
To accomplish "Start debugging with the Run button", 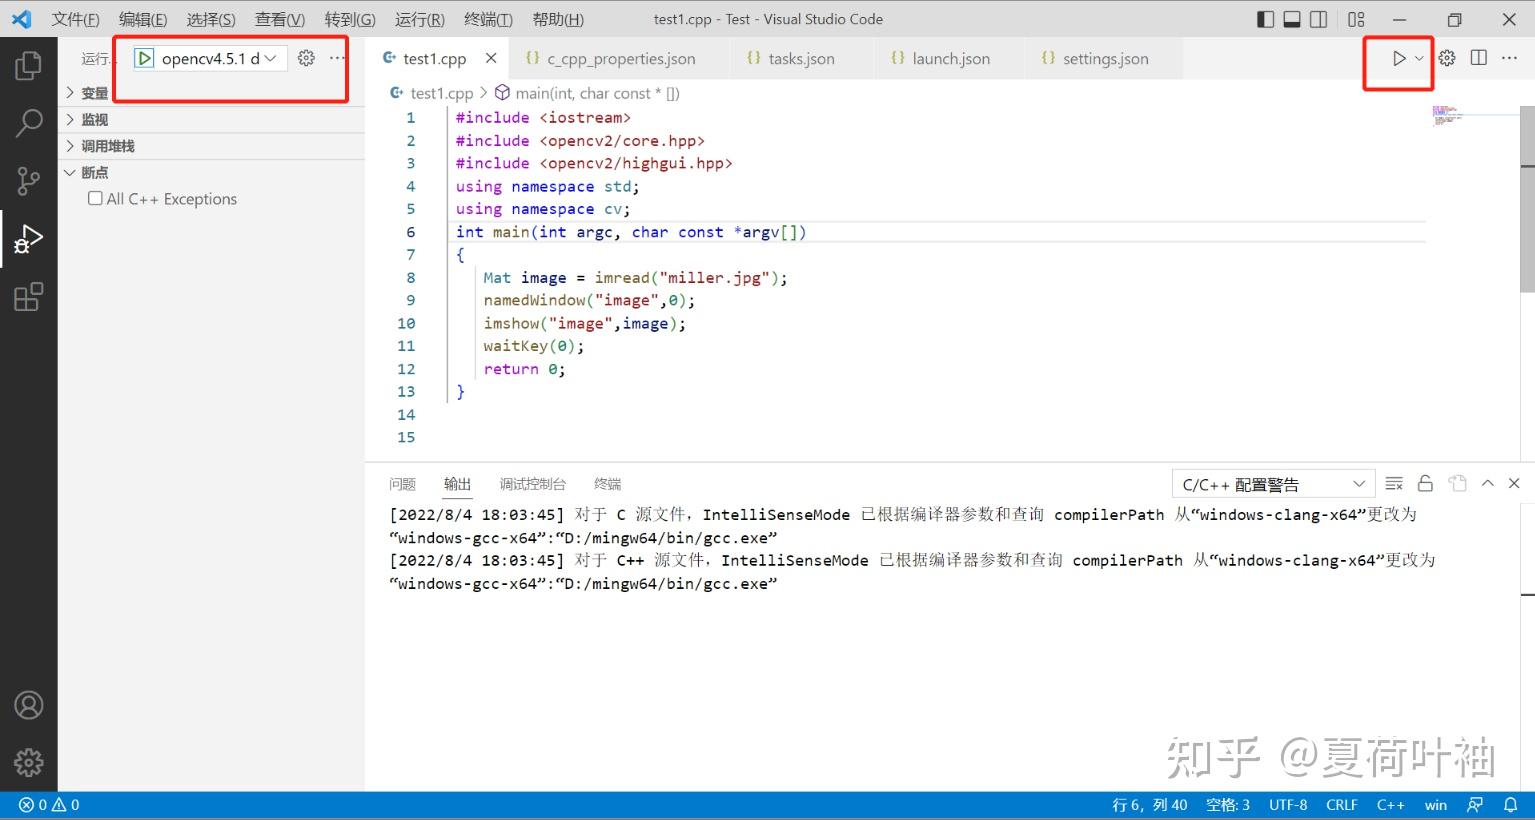I will (x=1395, y=58).
